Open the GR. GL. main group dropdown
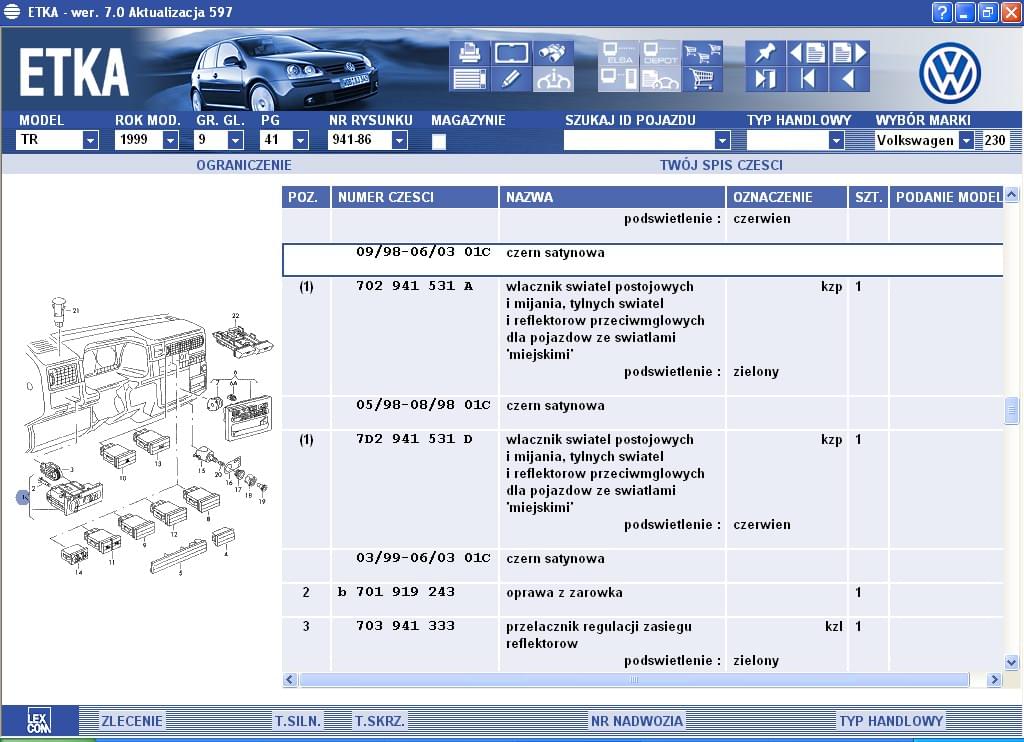The width and height of the screenshot is (1024, 742). point(235,140)
